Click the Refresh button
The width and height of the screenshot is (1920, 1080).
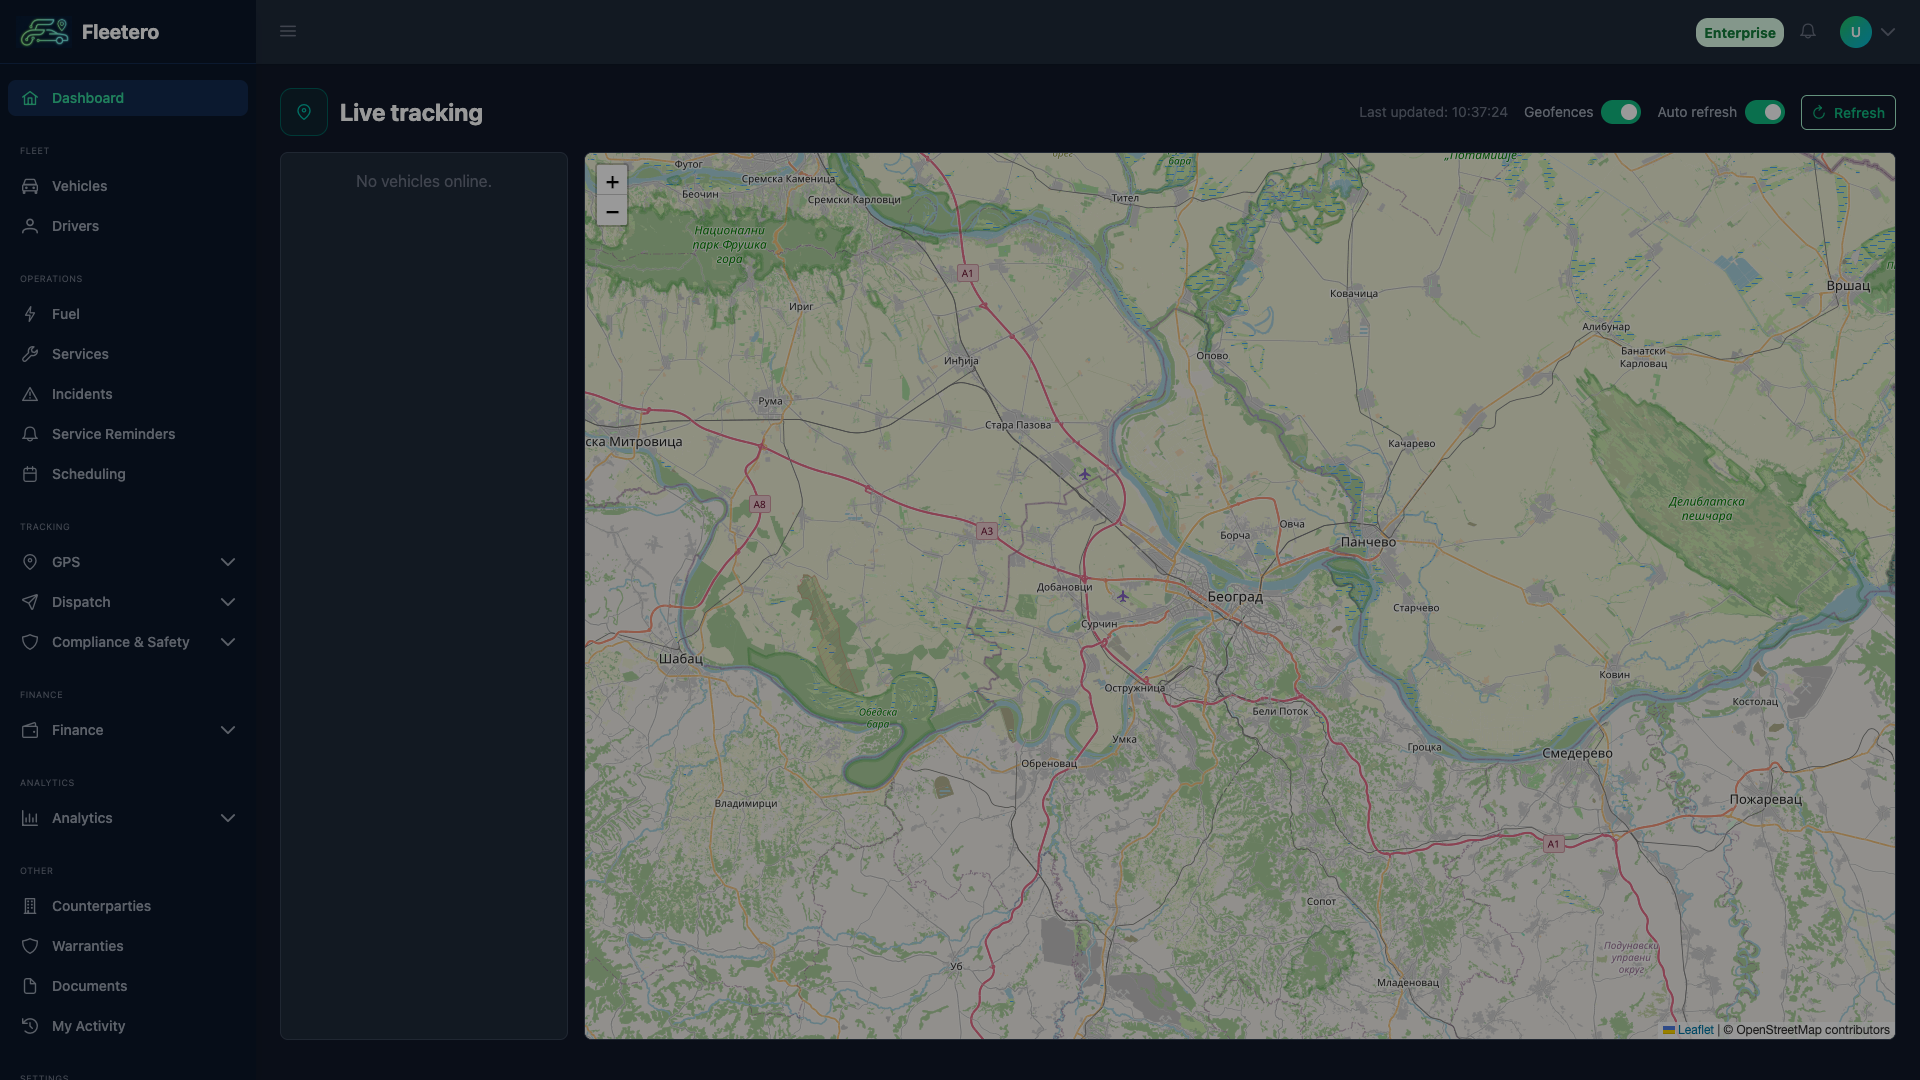pyautogui.click(x=1848, y=112)
